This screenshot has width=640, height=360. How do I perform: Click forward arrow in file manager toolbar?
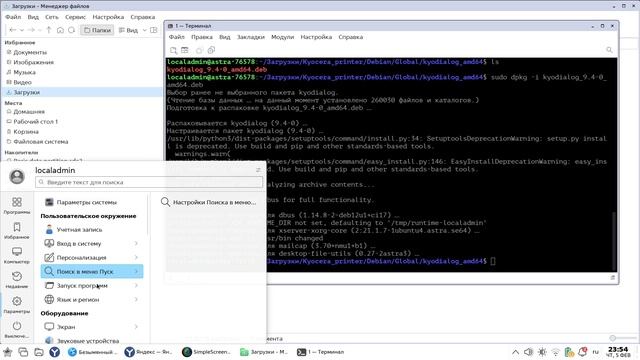[x=31, y=30]
